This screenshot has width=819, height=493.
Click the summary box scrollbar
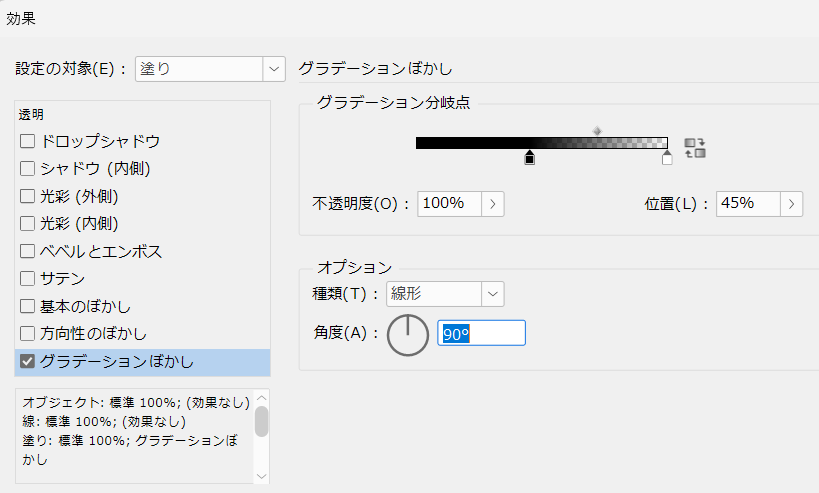[262, 422]
